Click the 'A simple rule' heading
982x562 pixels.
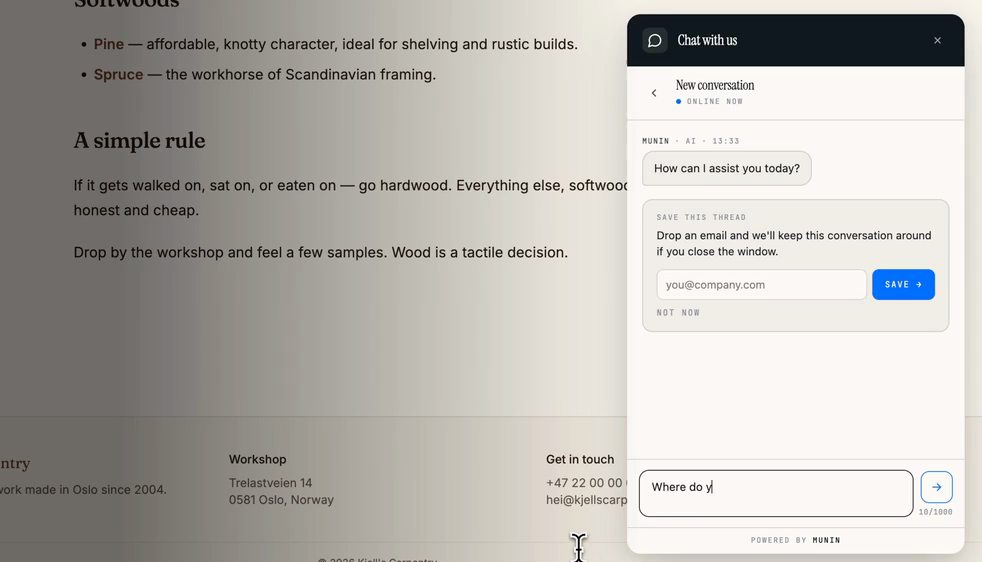tap(139, 140)
